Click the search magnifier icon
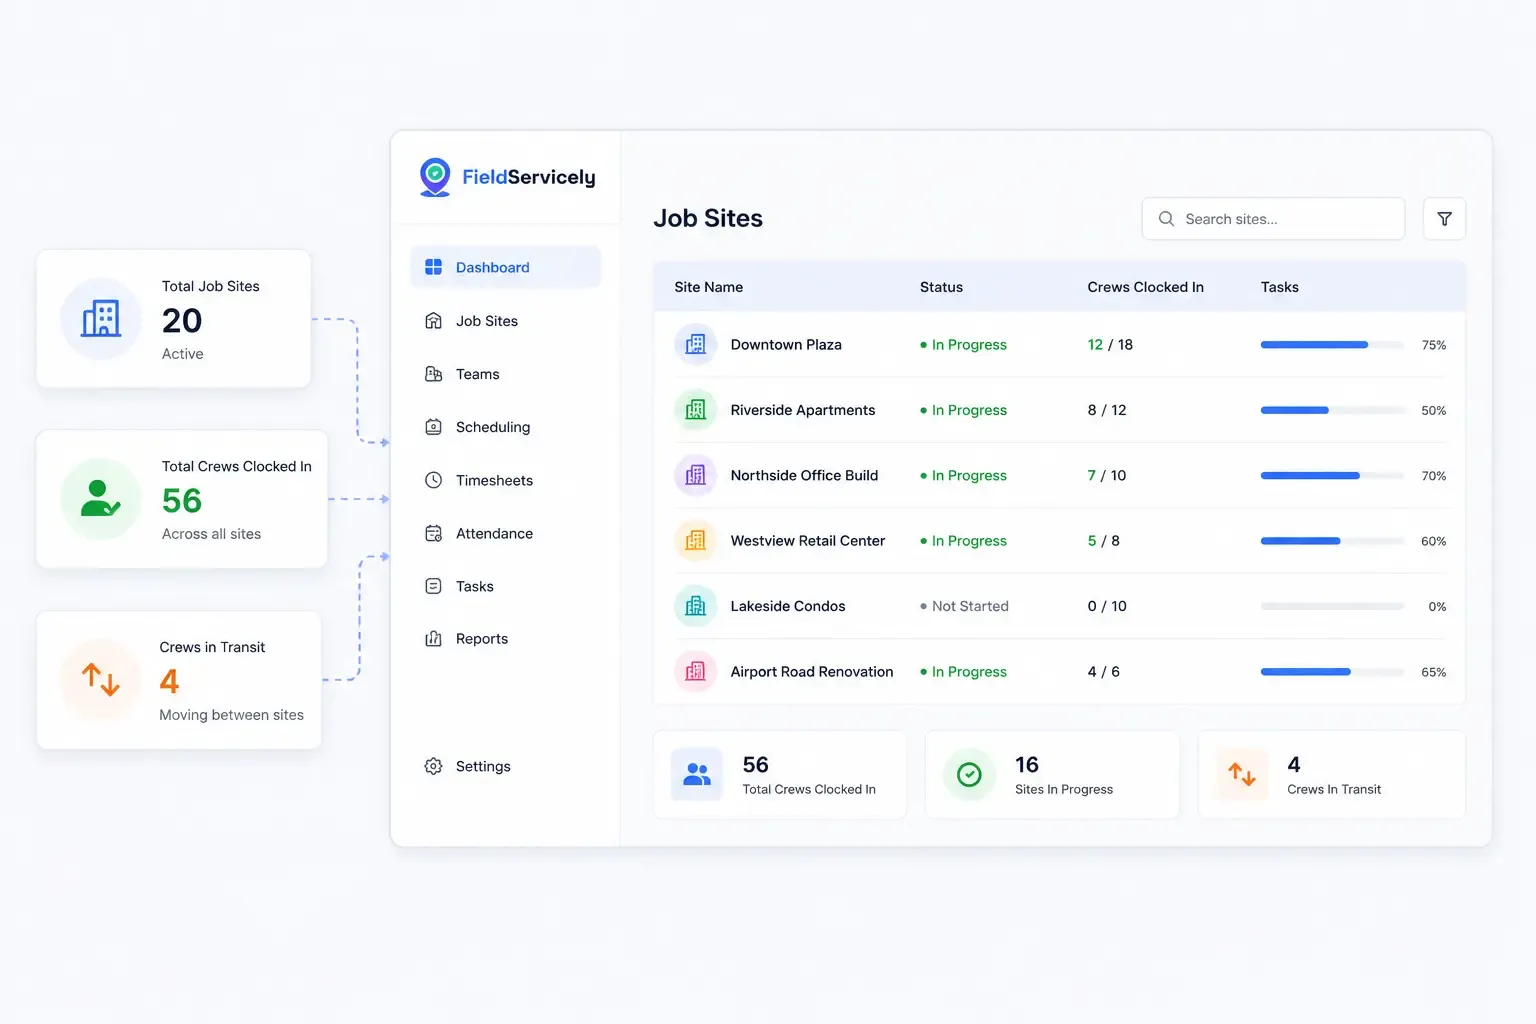 click(1166, 219)
